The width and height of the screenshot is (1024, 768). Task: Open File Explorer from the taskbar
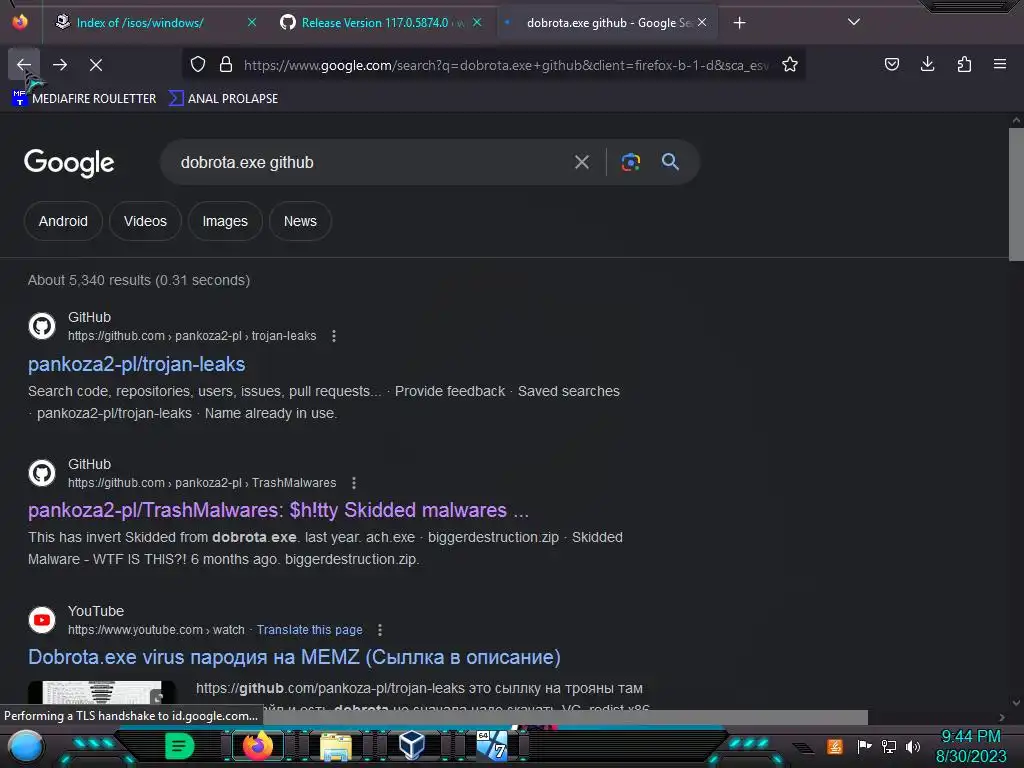coord(336,746)
